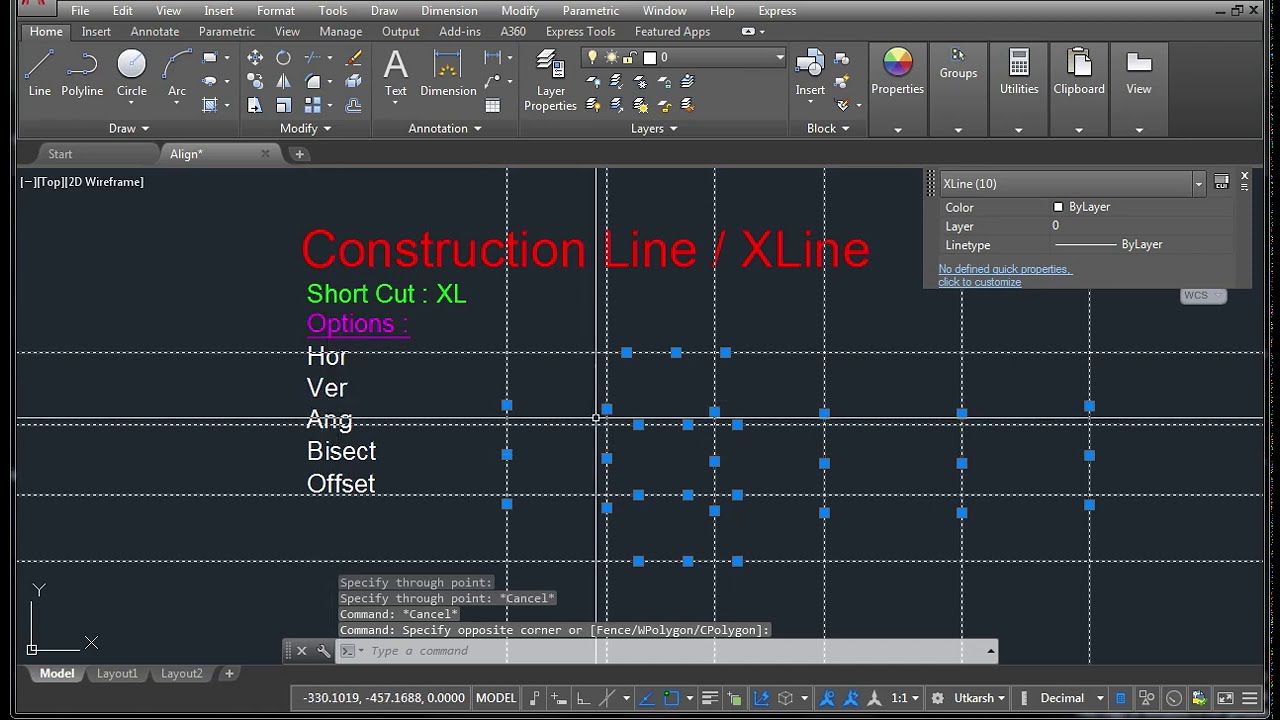Expand the Annotation panel
This screenshot has height=720, width=1280.
[445, 128]
